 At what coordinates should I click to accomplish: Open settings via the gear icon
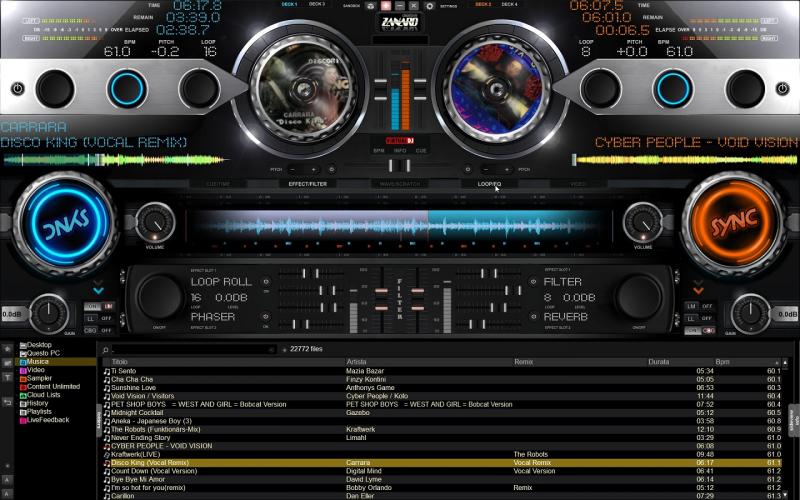click(430, 6)
